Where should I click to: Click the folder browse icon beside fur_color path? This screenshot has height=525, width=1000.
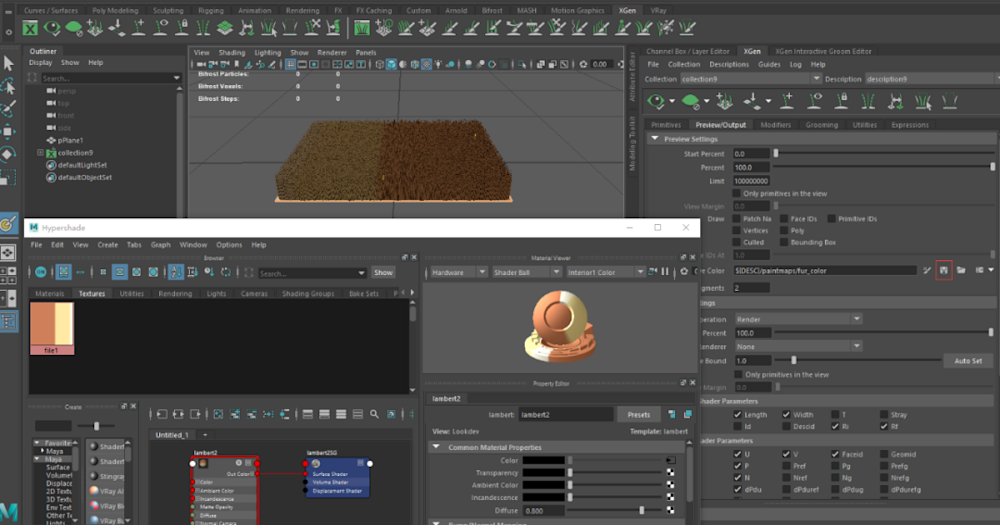(x=960, y=270)
